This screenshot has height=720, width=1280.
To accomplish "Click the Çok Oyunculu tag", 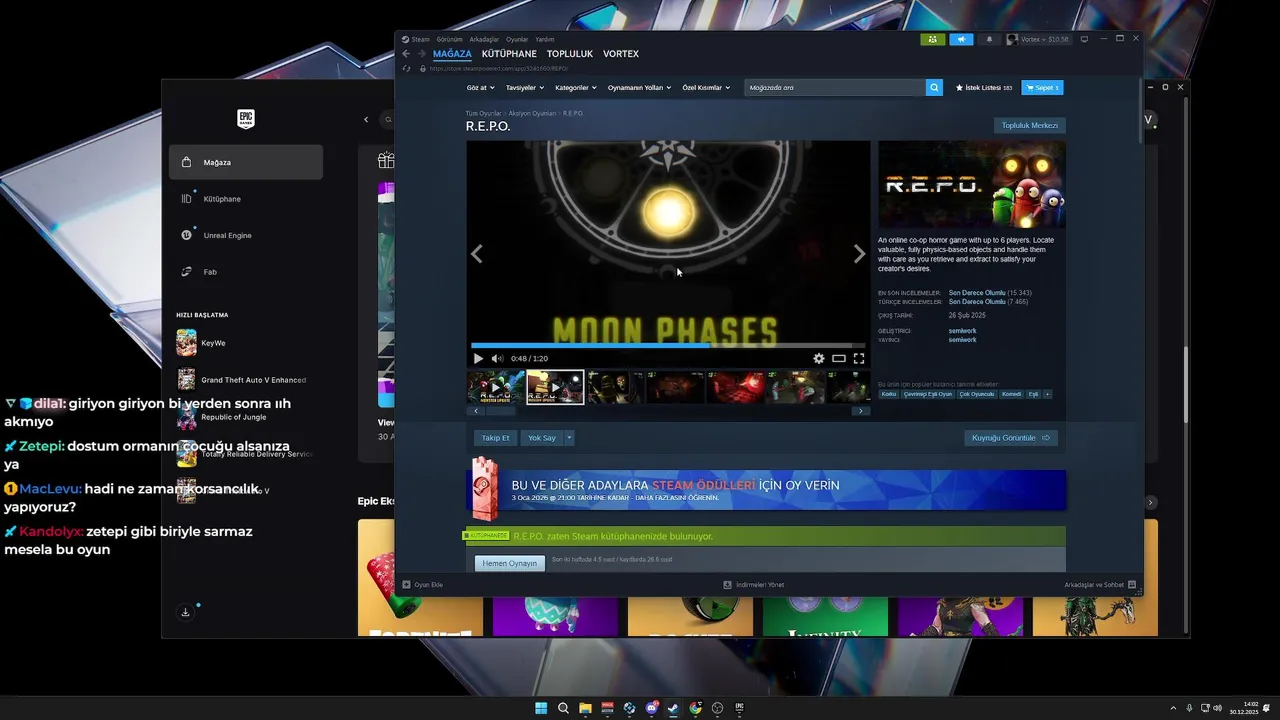I will pyautogui.click(x=977, y=394).
